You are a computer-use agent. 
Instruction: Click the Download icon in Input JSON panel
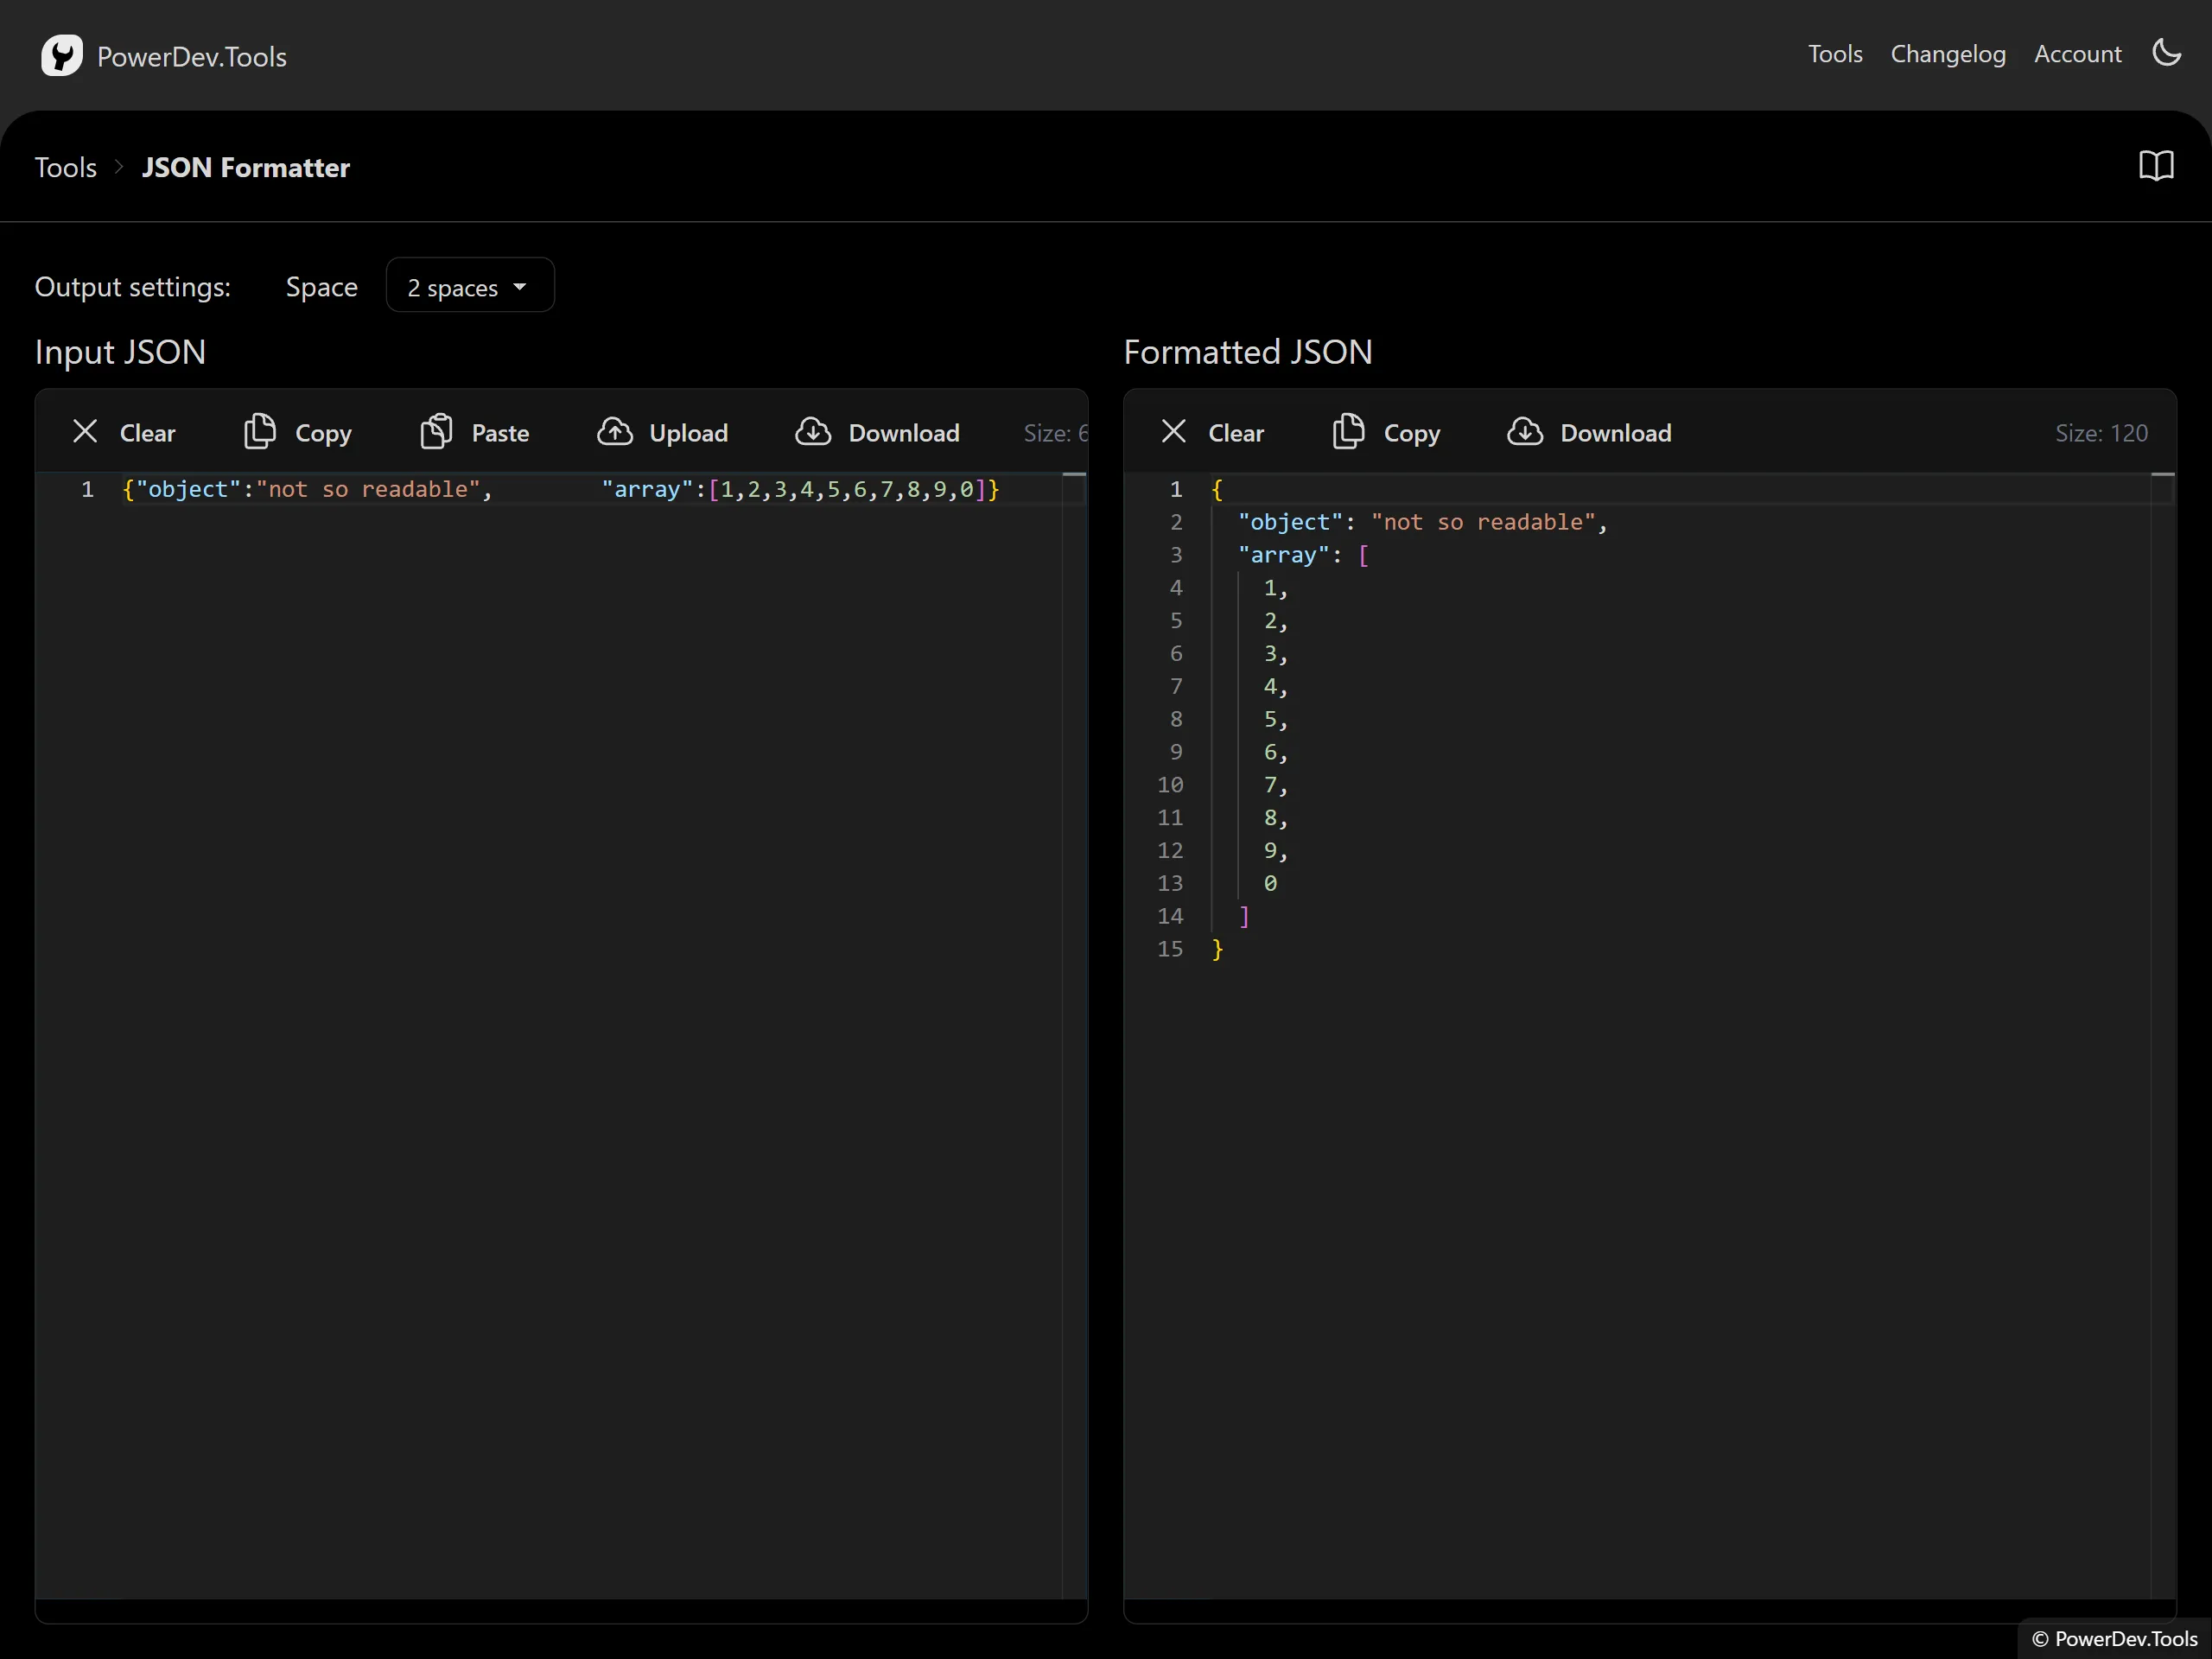click(x=814, y=431)
